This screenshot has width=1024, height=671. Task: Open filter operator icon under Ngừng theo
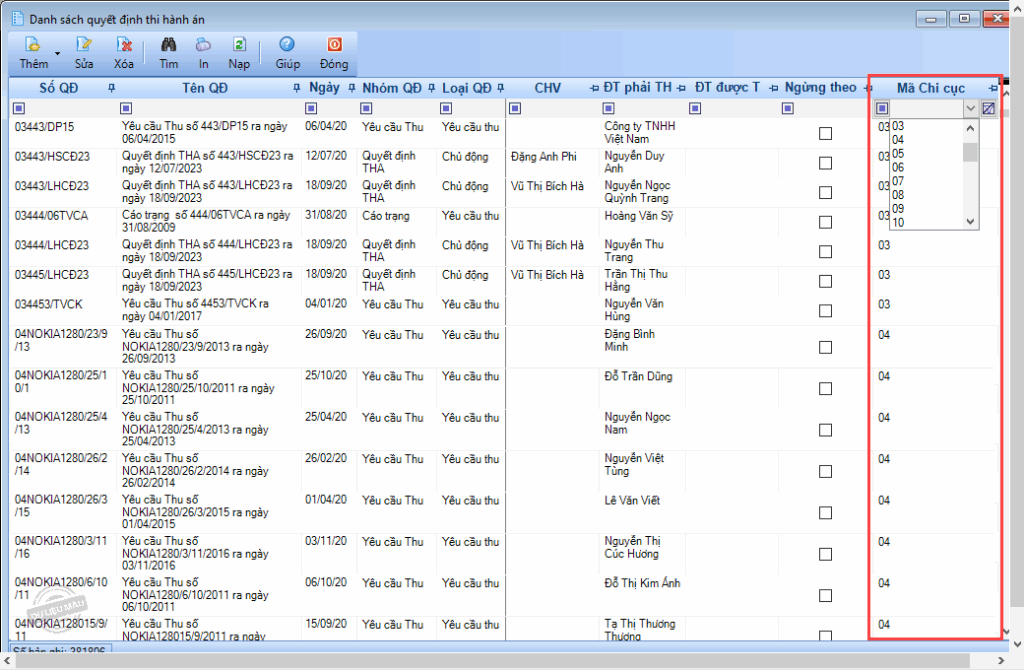(788, 108)
